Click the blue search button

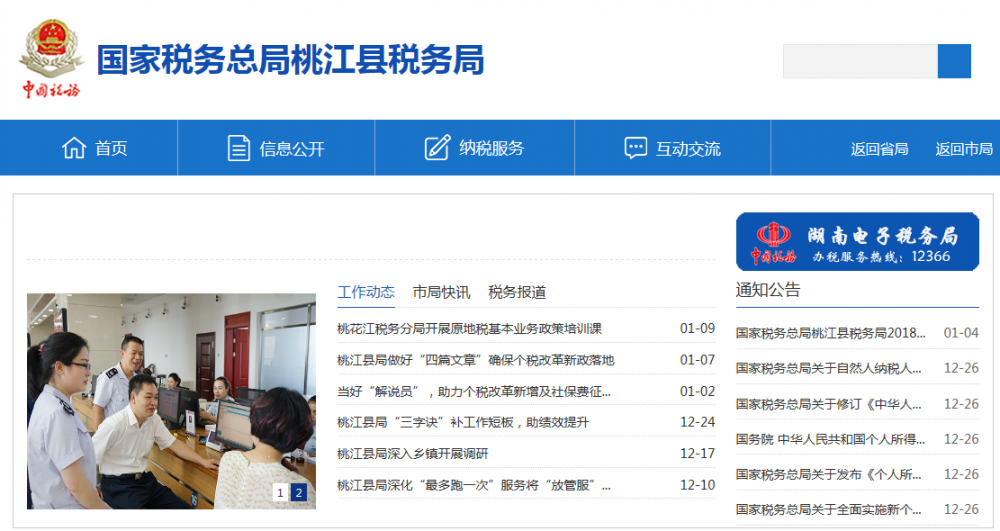pos(954,61)
